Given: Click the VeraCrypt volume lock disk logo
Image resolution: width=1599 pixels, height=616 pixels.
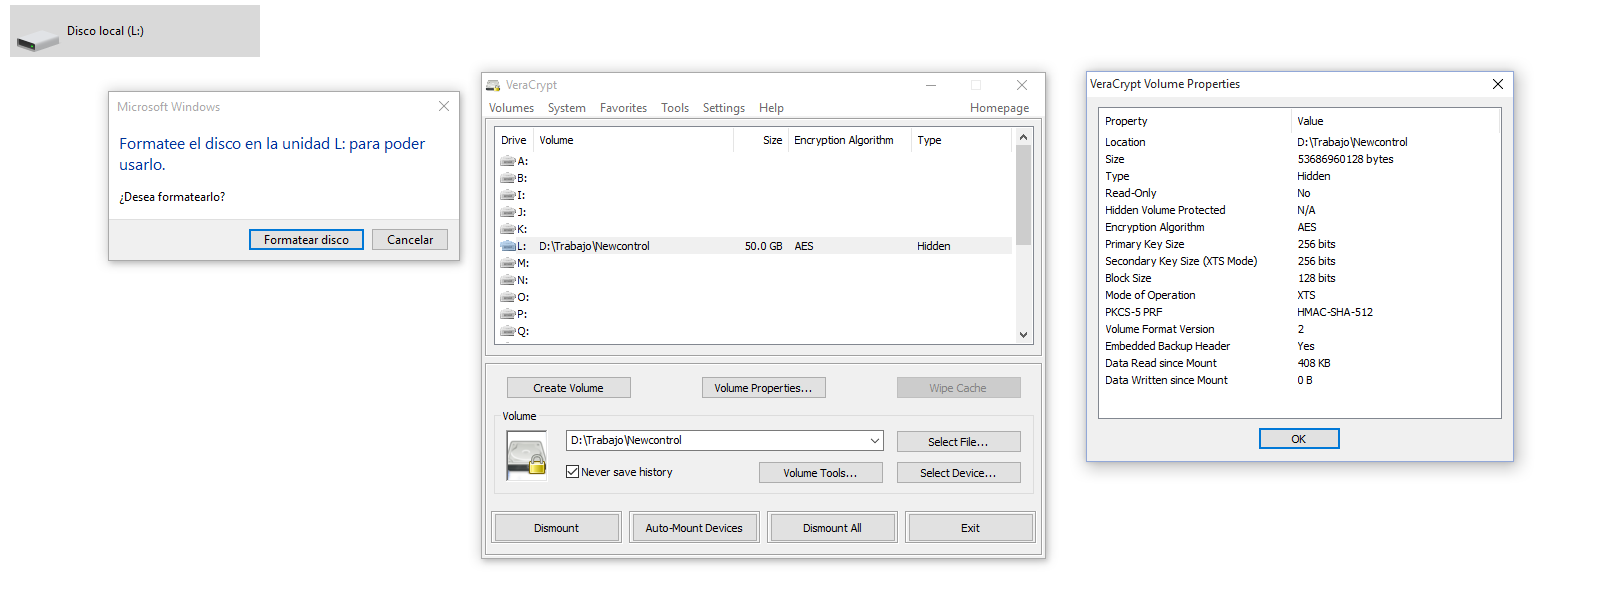Looking at the screenshot, I should [x=527, y=456].
